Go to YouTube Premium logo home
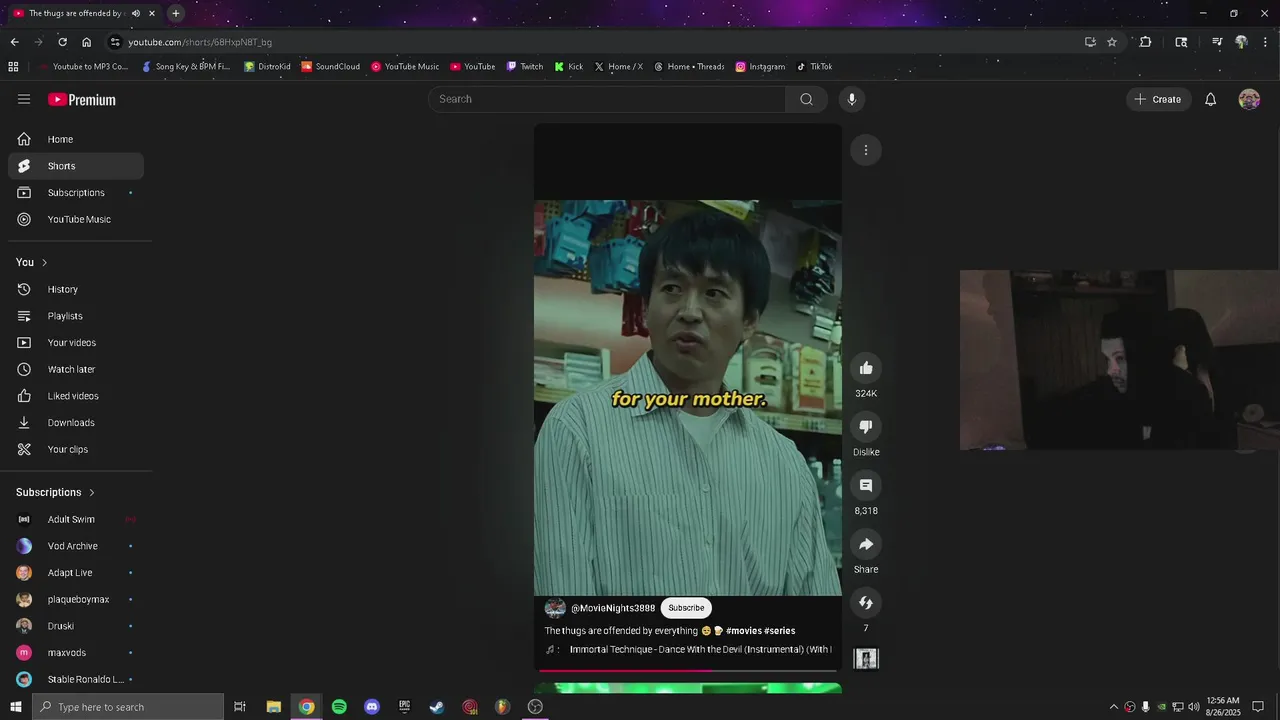 point(82,99)
